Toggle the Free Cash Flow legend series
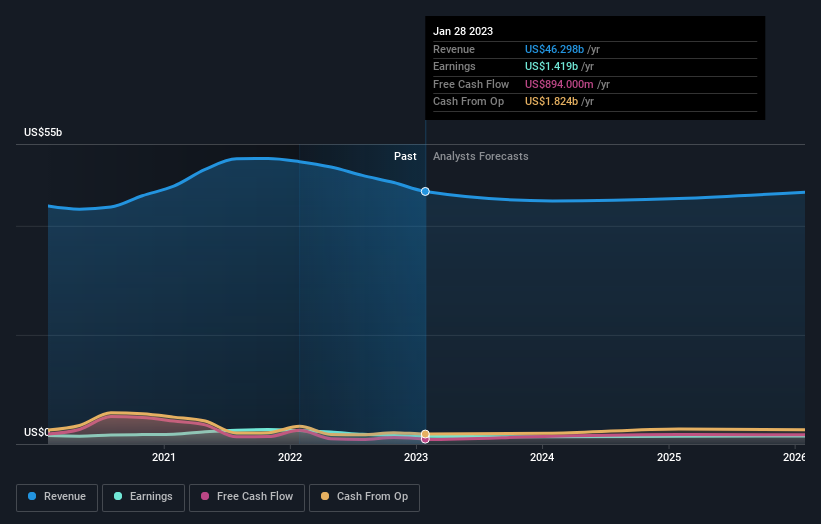 pyautogui.click(x=247, y=497)
